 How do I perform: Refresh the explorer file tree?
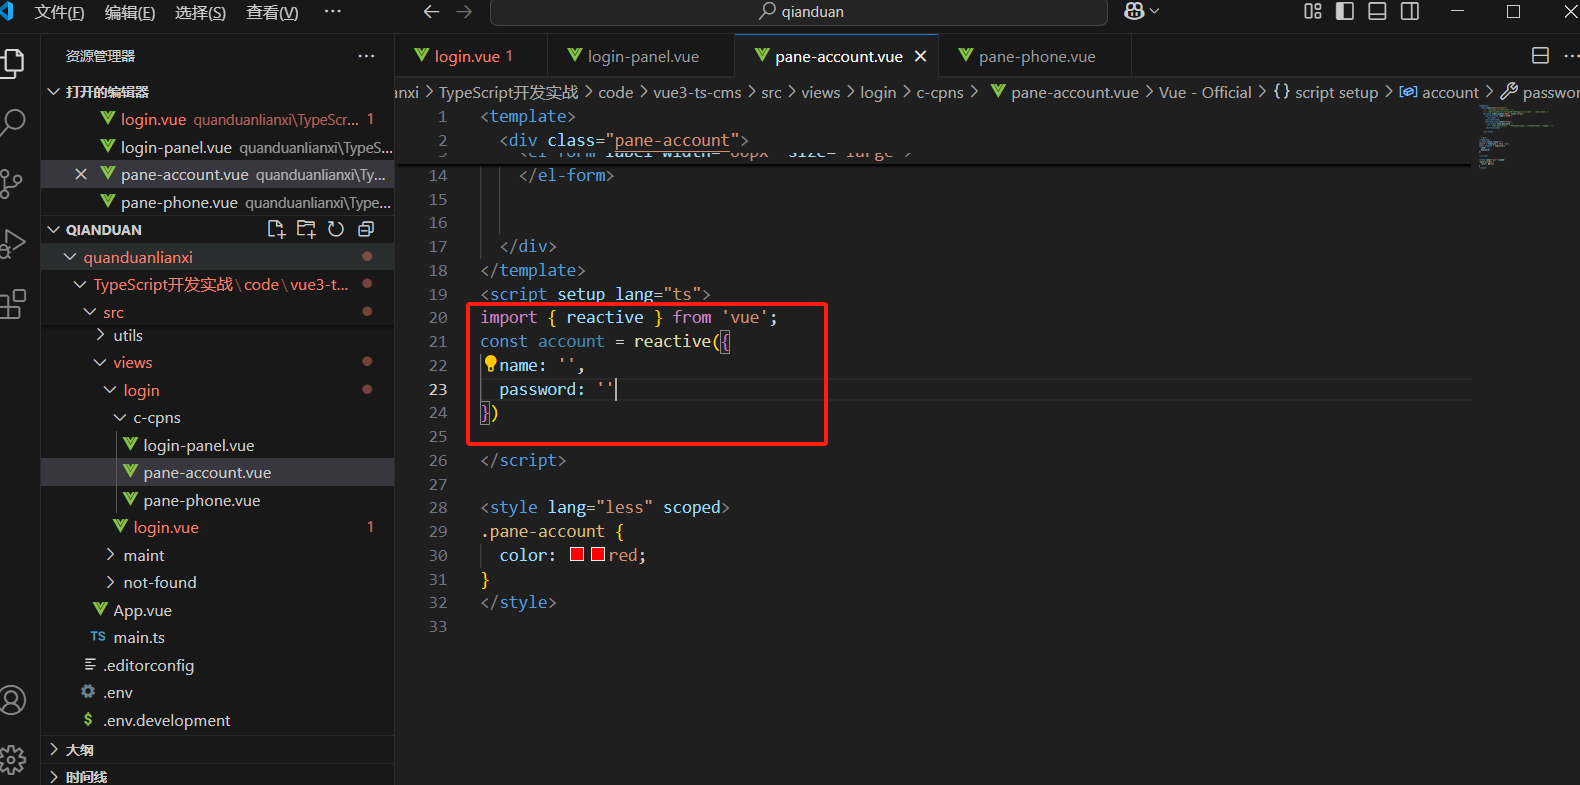click(x=336, y=229)
